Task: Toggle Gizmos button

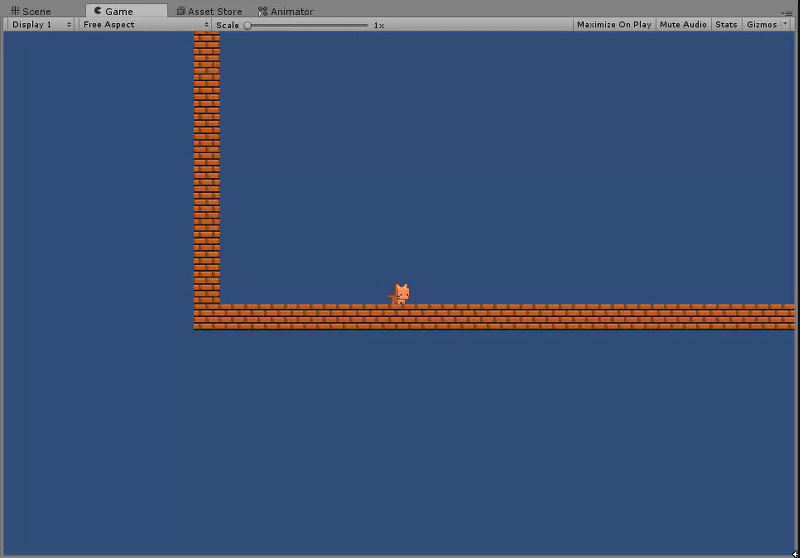Action: pyautogui.click(x=761, y=24)
